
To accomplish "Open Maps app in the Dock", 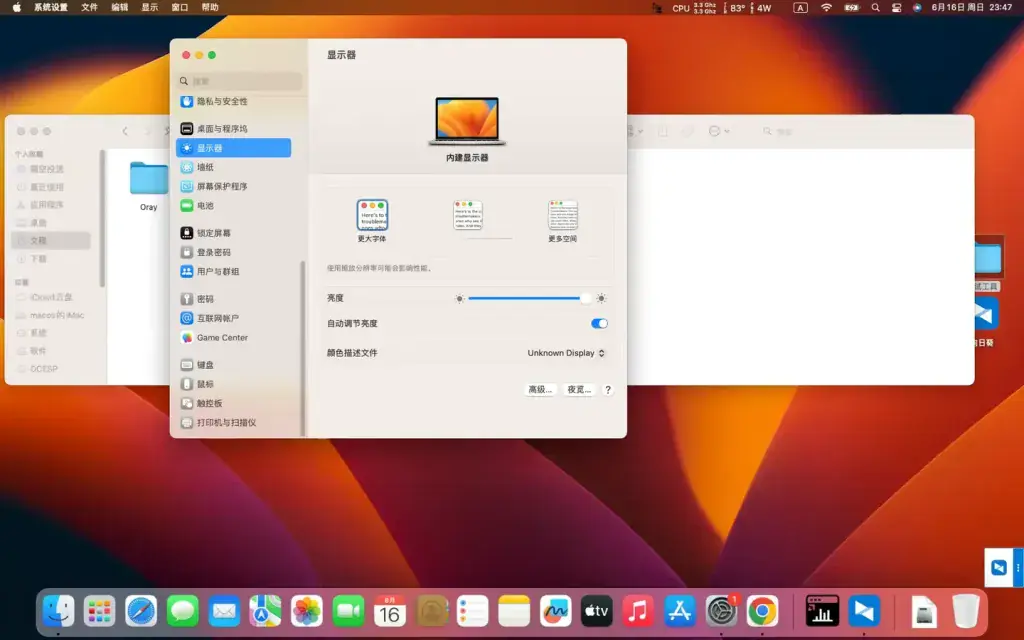I will [x=265, y=611].
